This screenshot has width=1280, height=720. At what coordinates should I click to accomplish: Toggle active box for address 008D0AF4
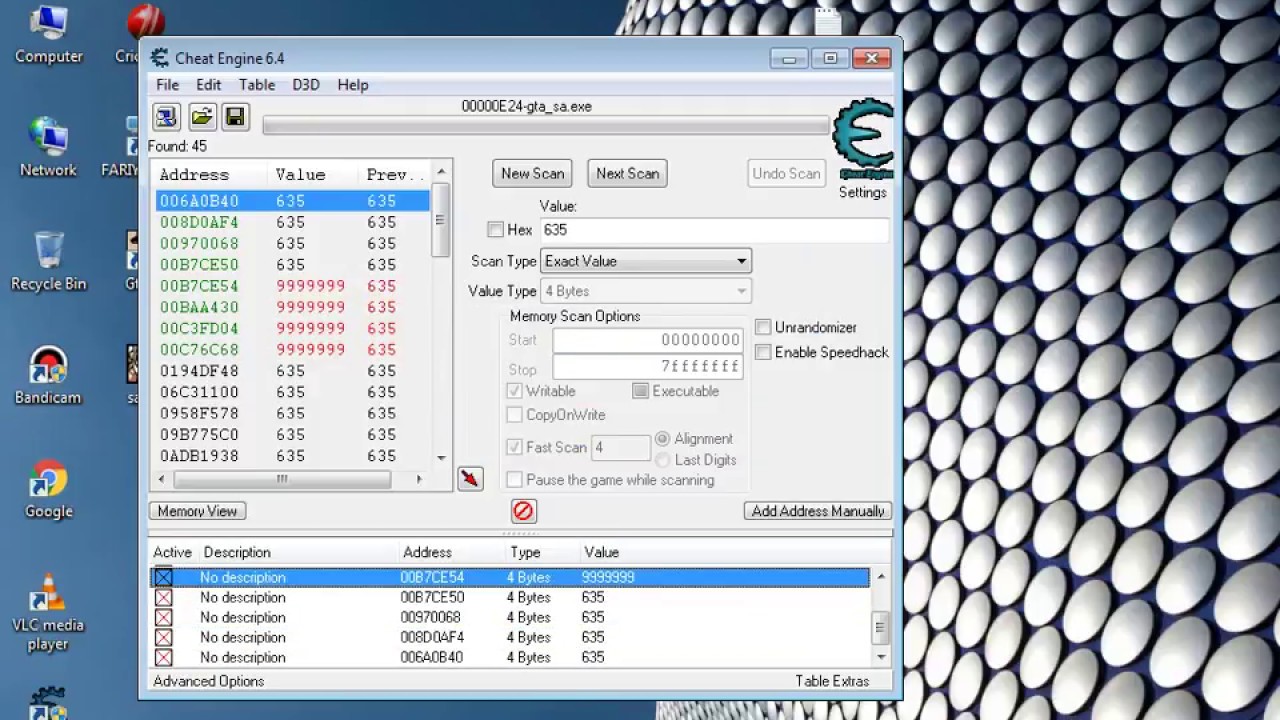pyautogui.click(x=163, y=637)
